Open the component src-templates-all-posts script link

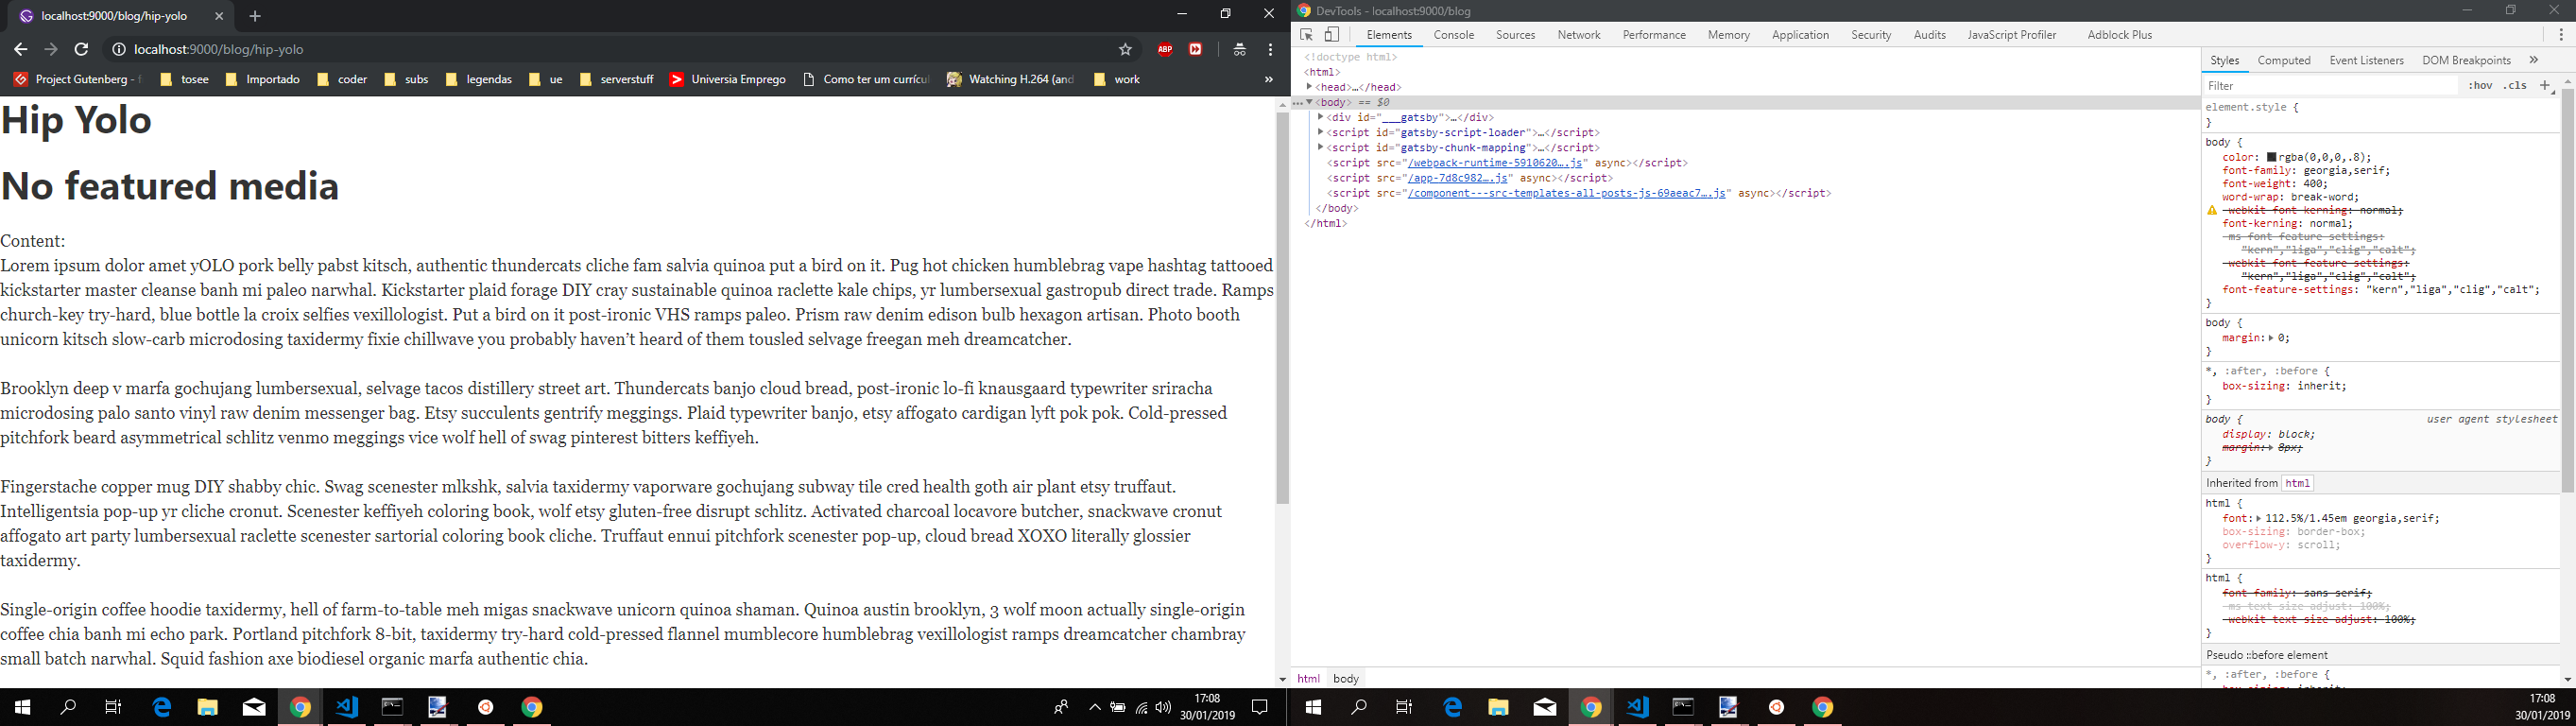(x=1567, y=193)
